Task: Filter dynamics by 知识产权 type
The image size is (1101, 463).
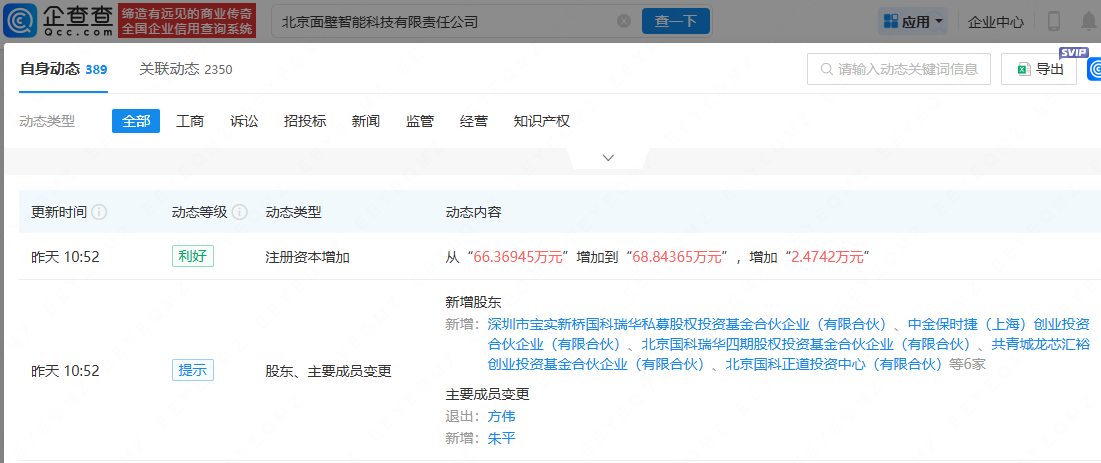Action: [541, 121]
